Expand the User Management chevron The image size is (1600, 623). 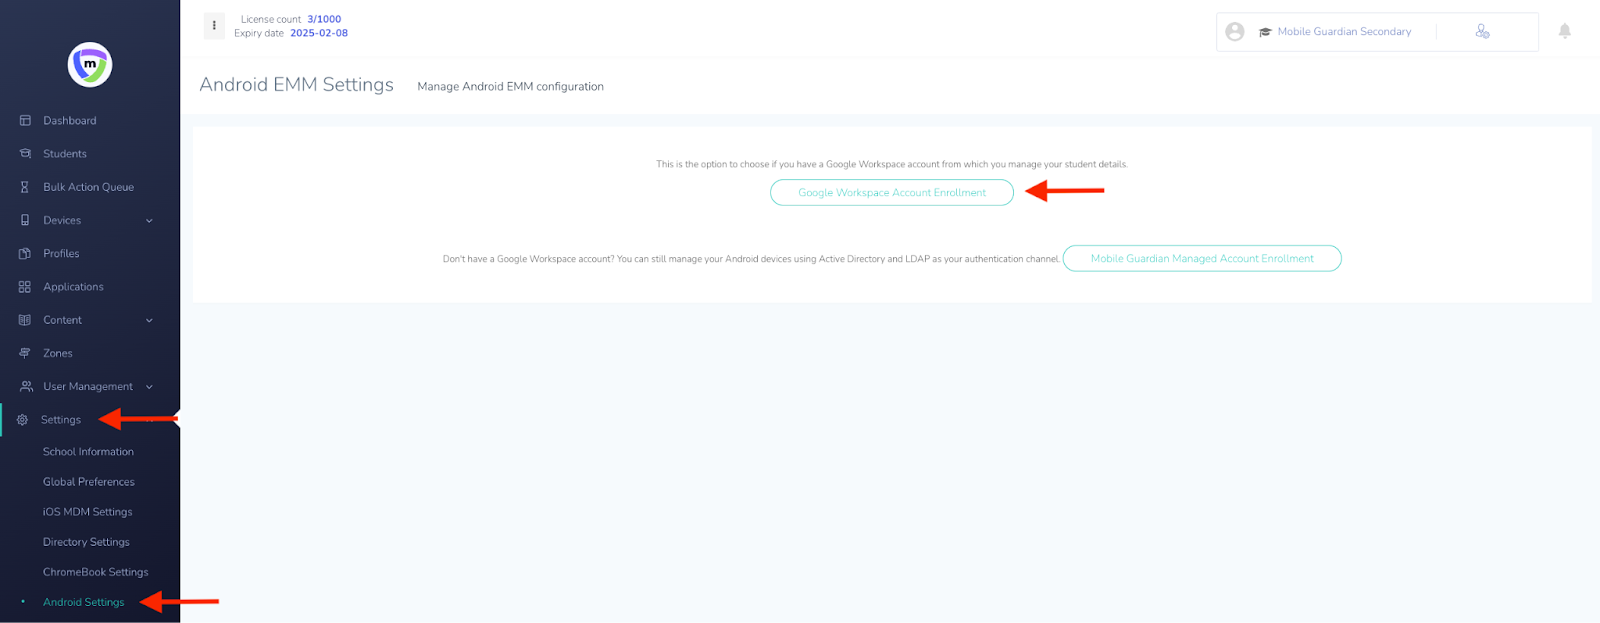point(149,386)
